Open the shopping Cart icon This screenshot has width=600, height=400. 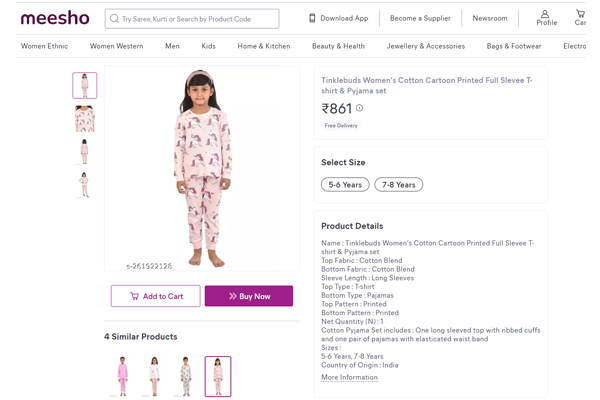(x=581, y=15)
